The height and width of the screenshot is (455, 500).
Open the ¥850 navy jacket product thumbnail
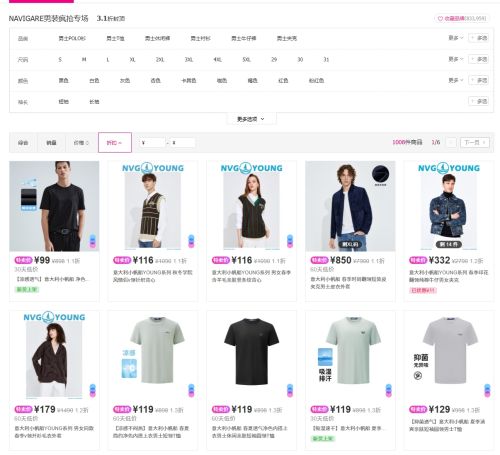[x=350, y=206]
